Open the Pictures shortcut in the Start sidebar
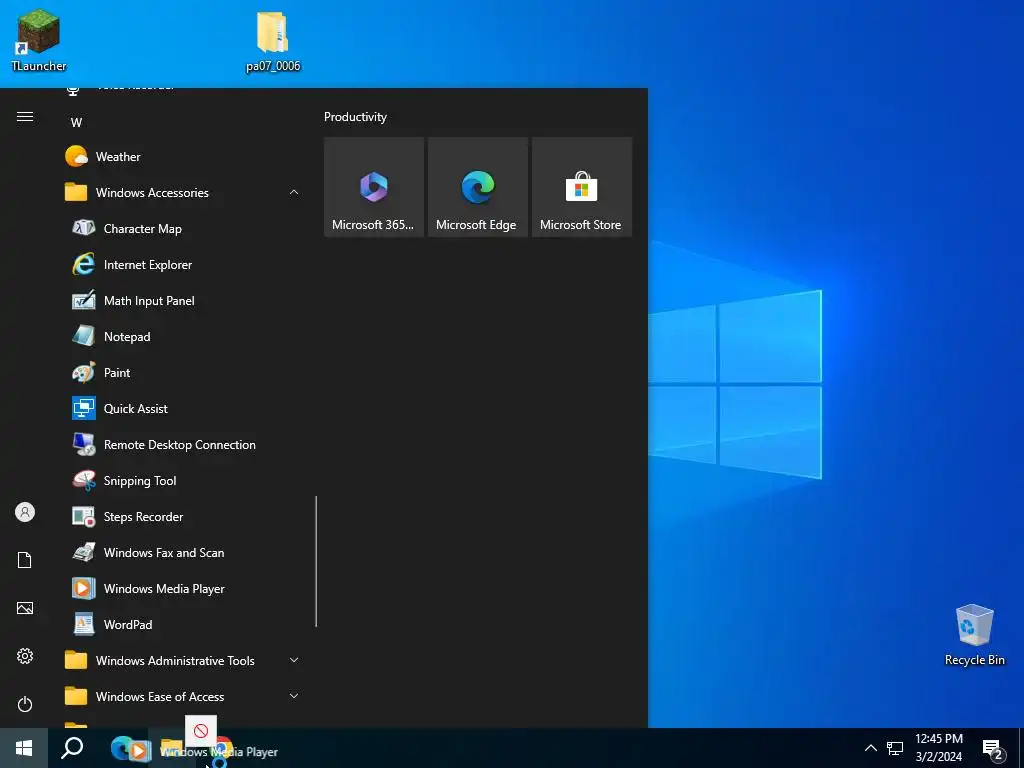Viewport: 1024px width, 768px height. pyautogui.click(x=25, y=608)
